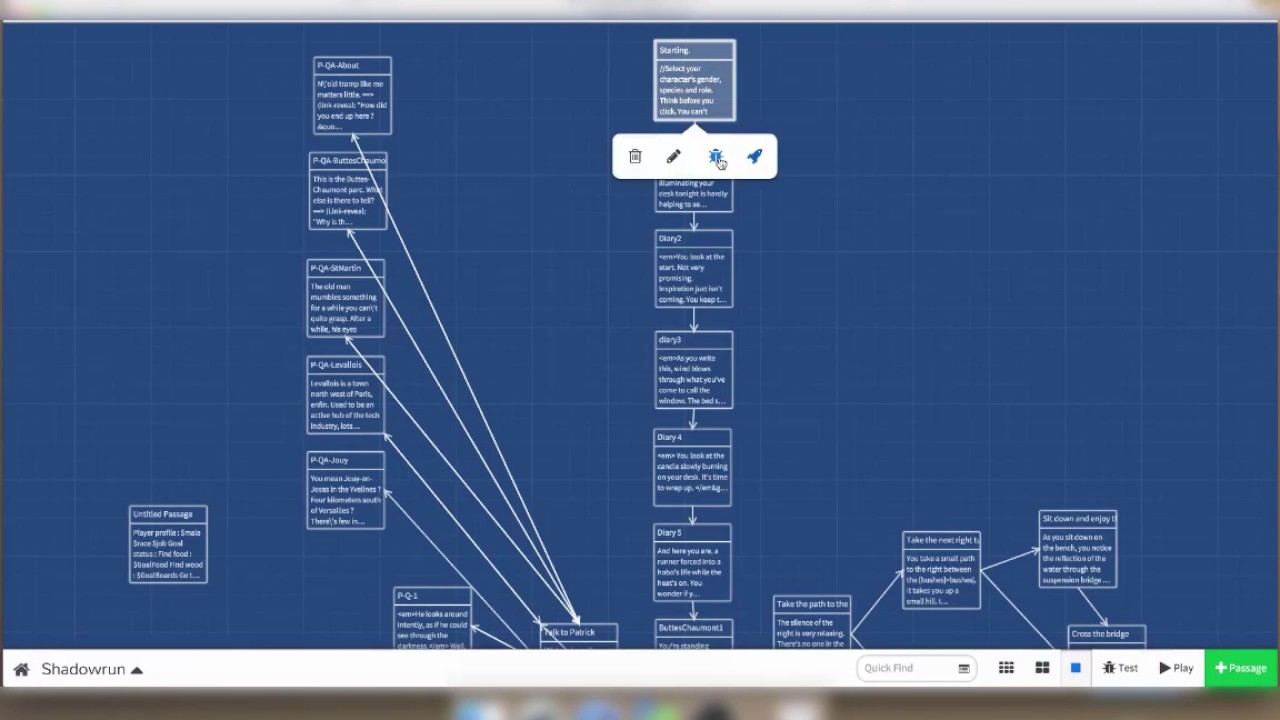The width and height of the screenshot is (1280, 720).
Task: Select the P-QA-Jouy passage
Action: click(345, 490)
